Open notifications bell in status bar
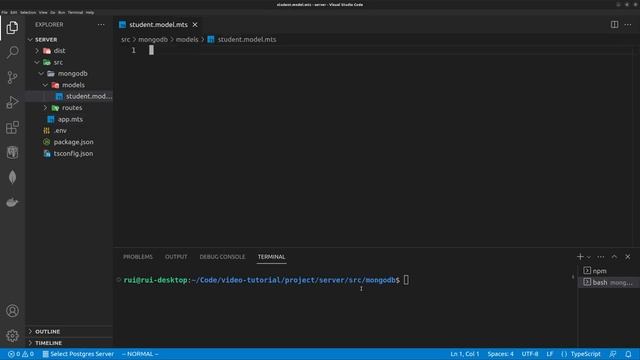The image size is (640, 360). [628, 354]
